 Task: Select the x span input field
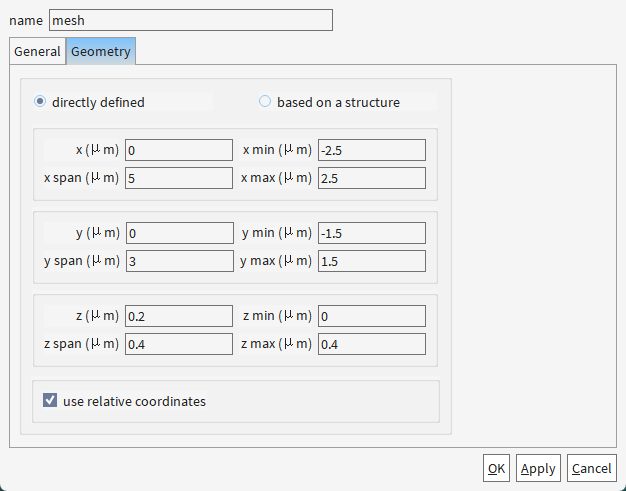179,178
